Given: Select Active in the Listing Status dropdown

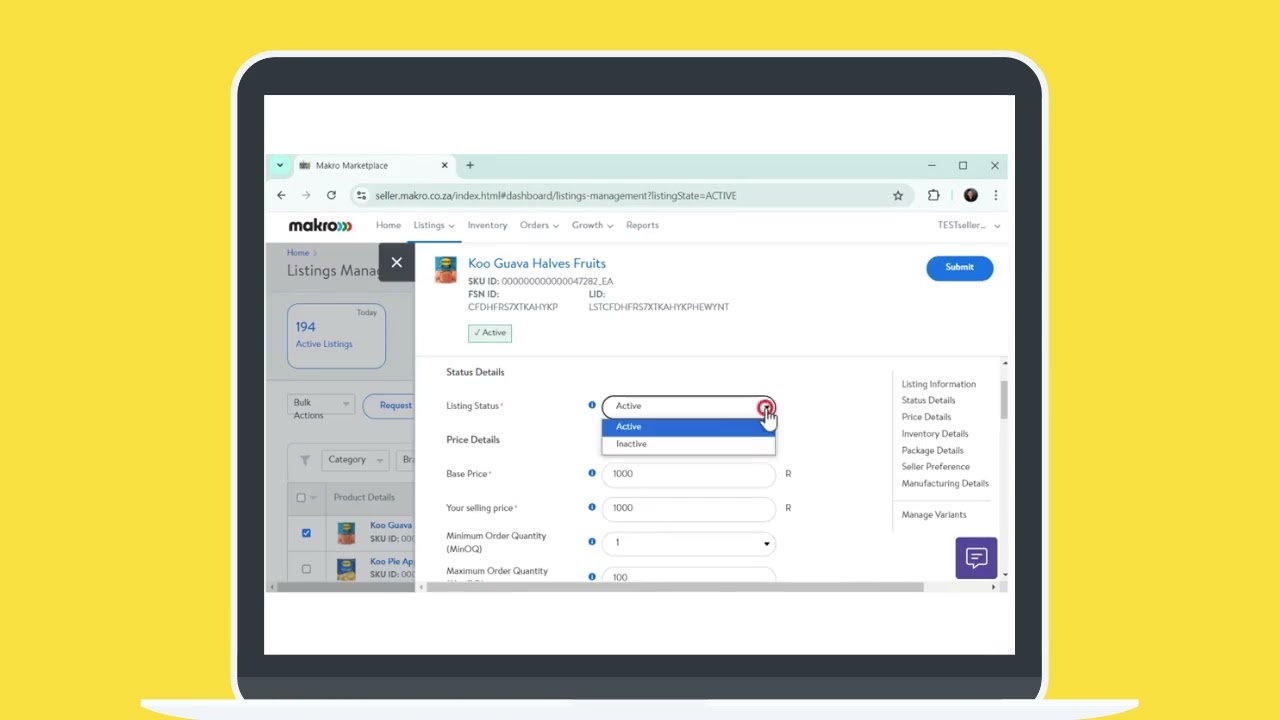Looking at the screenshot, I should 688,427.
